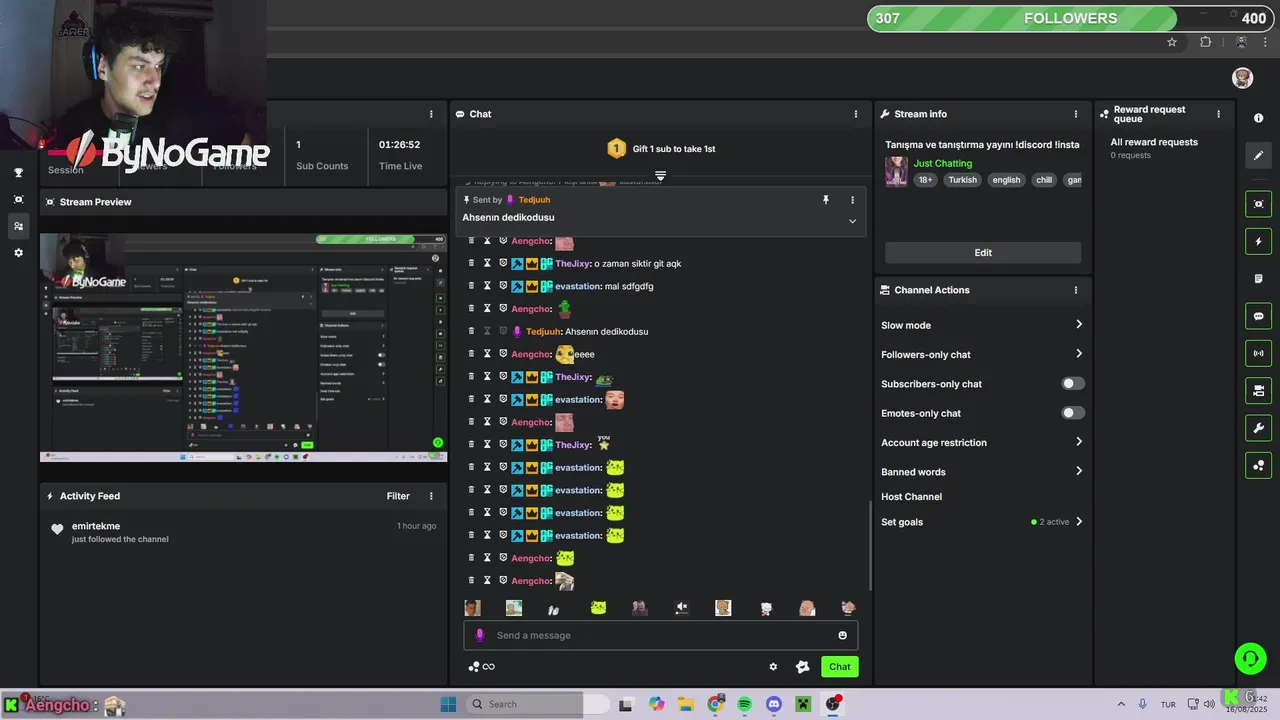
Task: Expand the pinned message chevron
Action: pyautogui.click(x=852, y=221)
